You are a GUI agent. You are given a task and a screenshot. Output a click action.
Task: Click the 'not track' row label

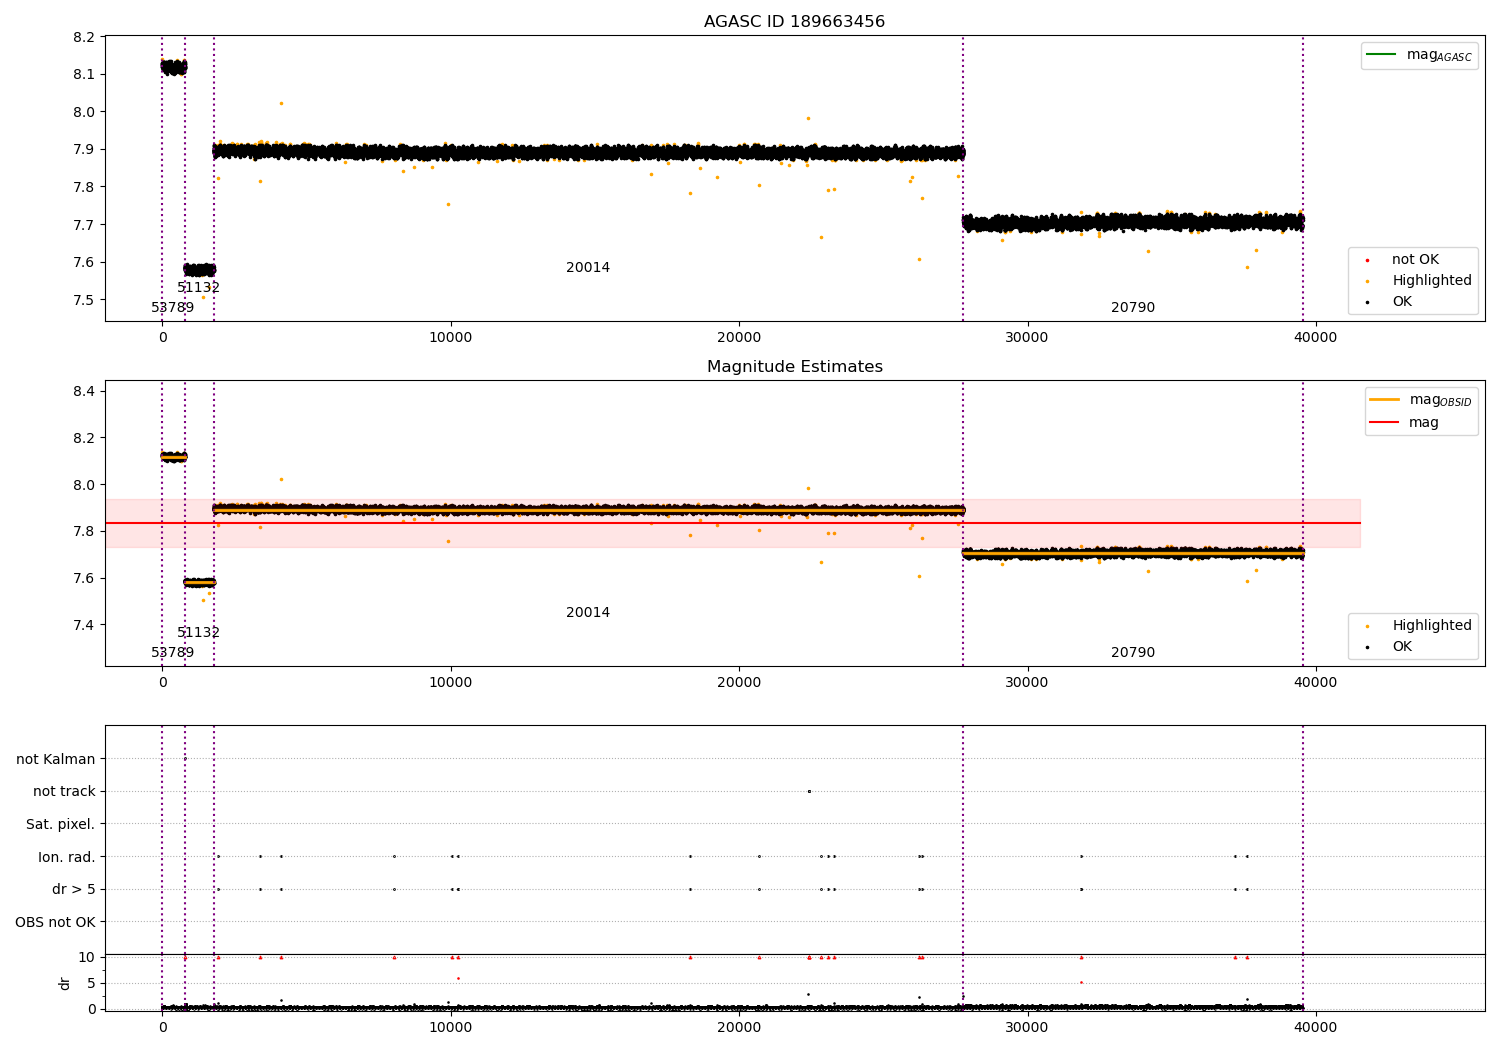(x=64, y=792)
